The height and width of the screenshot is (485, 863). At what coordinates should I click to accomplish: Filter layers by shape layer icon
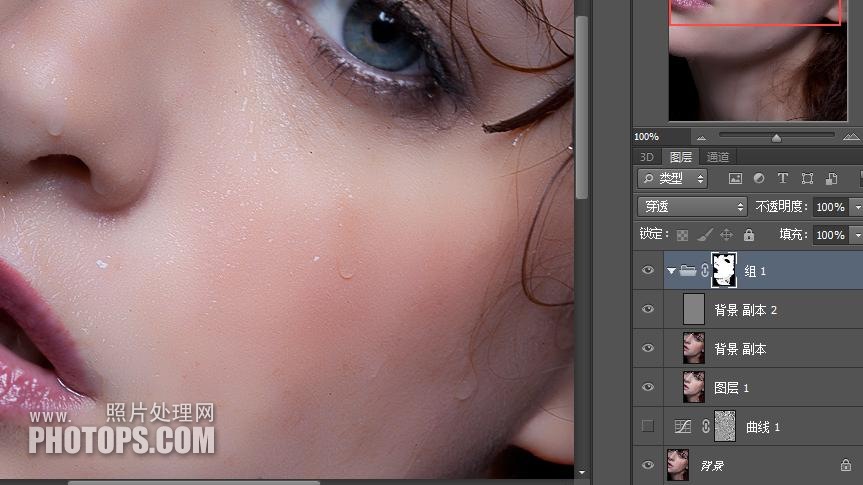807,178
